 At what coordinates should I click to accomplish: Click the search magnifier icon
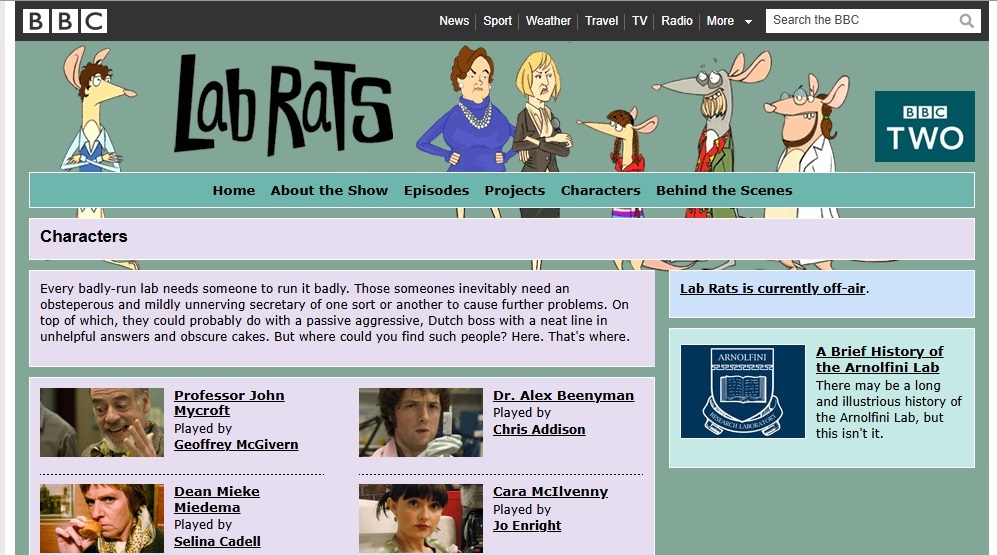click(966, 21)
